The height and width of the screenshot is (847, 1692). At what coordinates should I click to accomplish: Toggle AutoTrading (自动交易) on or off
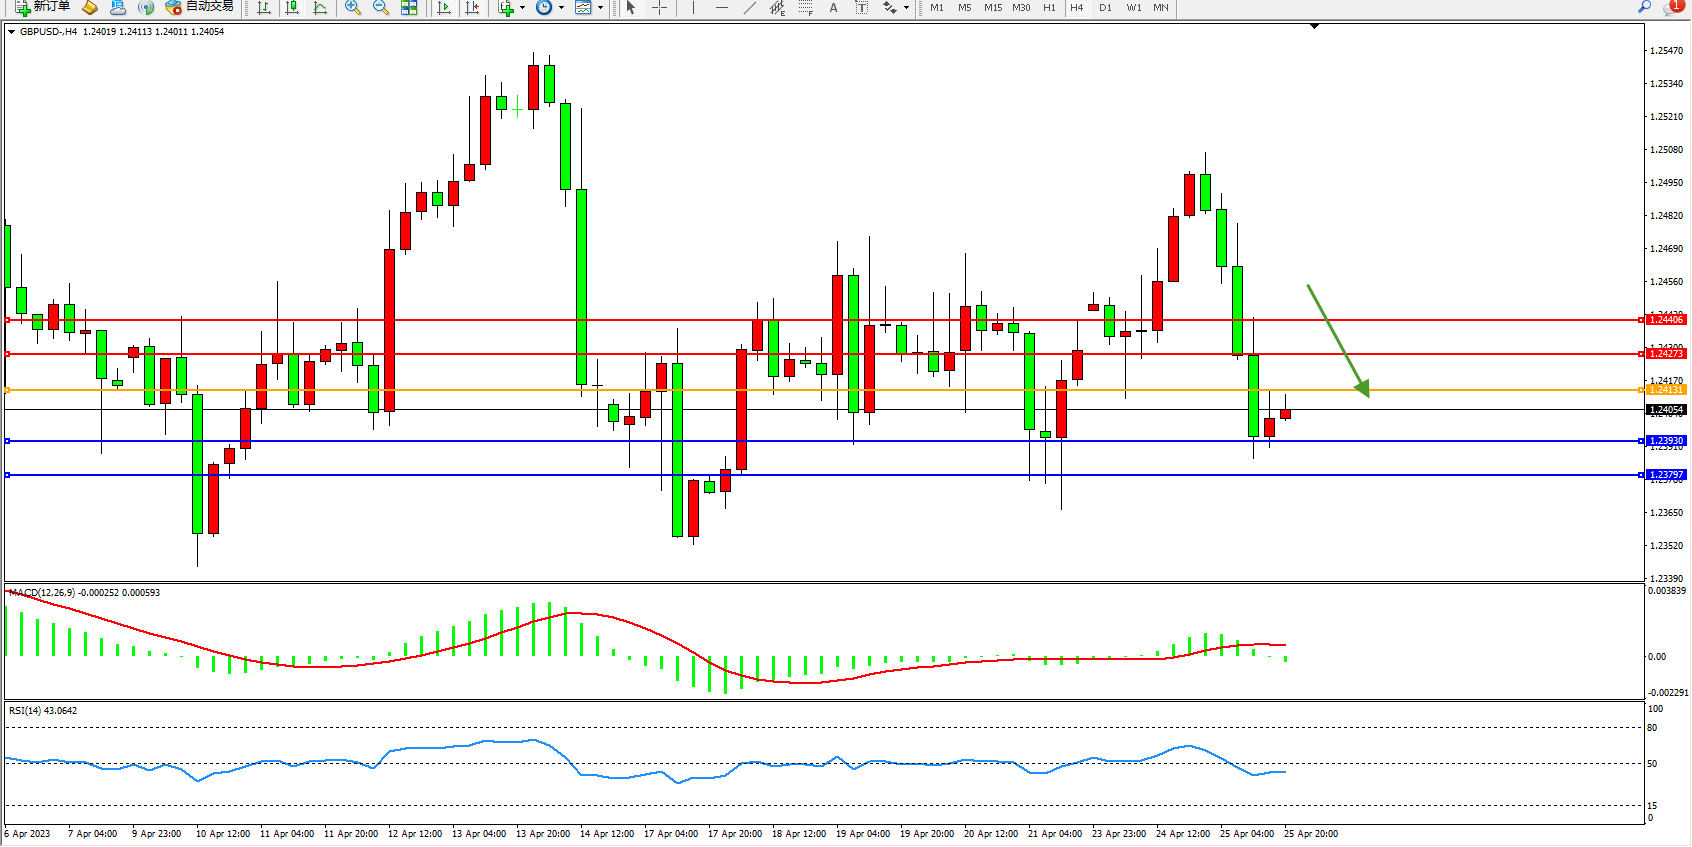click(200, 7)
